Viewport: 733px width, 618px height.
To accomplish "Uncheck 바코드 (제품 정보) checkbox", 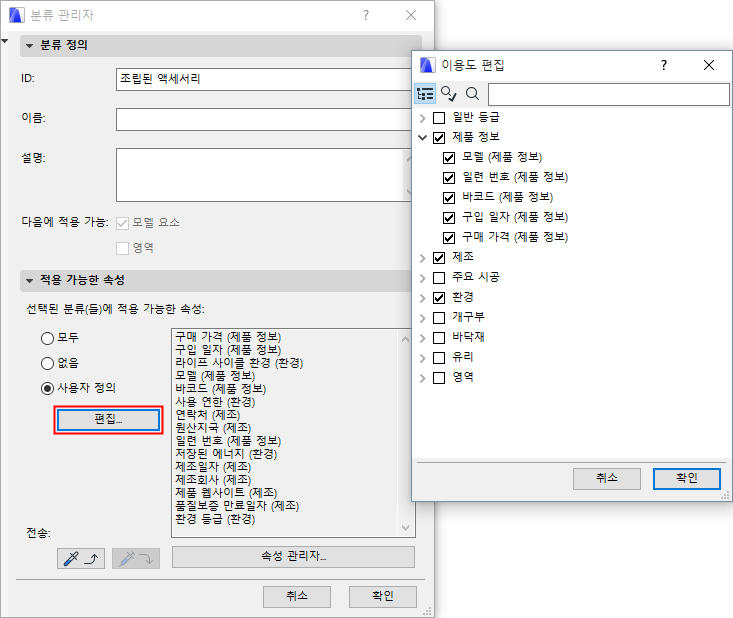I will pos(449,198).
